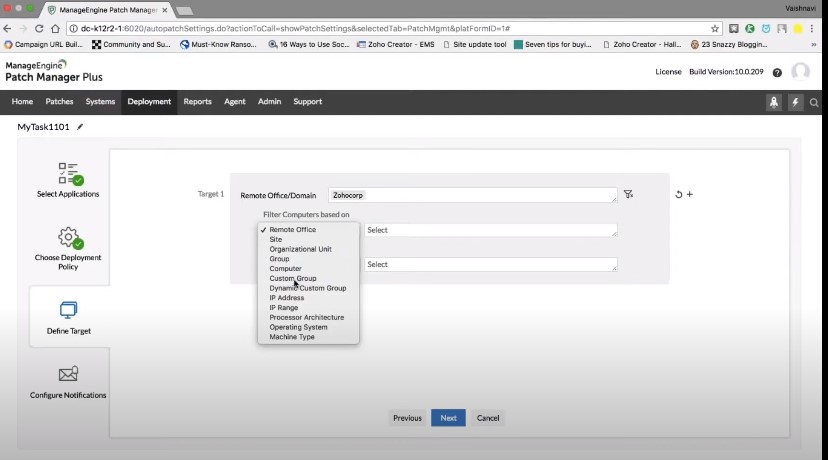Click the blue Next button

pyautogui.click(x=448, y=418)
